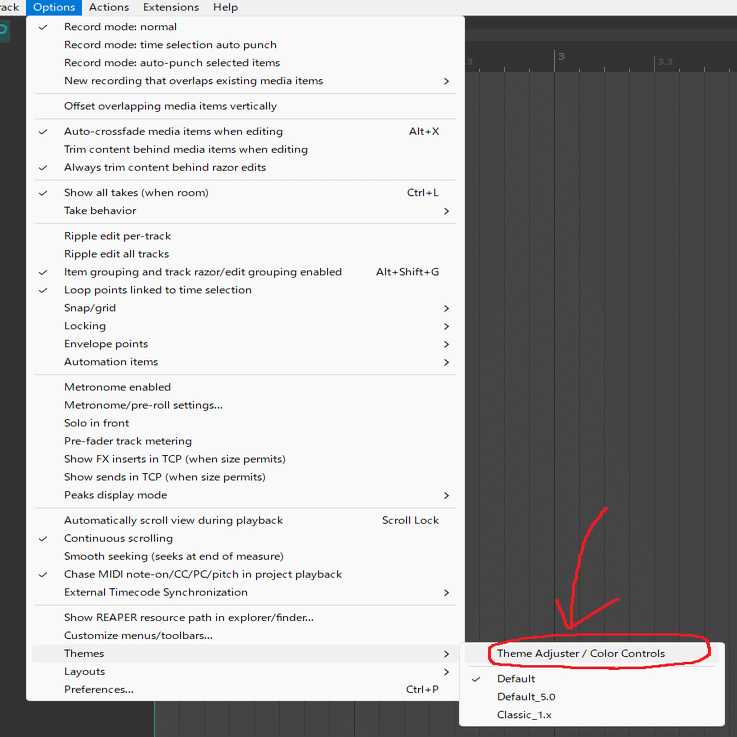The height and width of the screenshot is (737, 737).
Task: Expand the Locking submenu
Action: pos(245,326)
